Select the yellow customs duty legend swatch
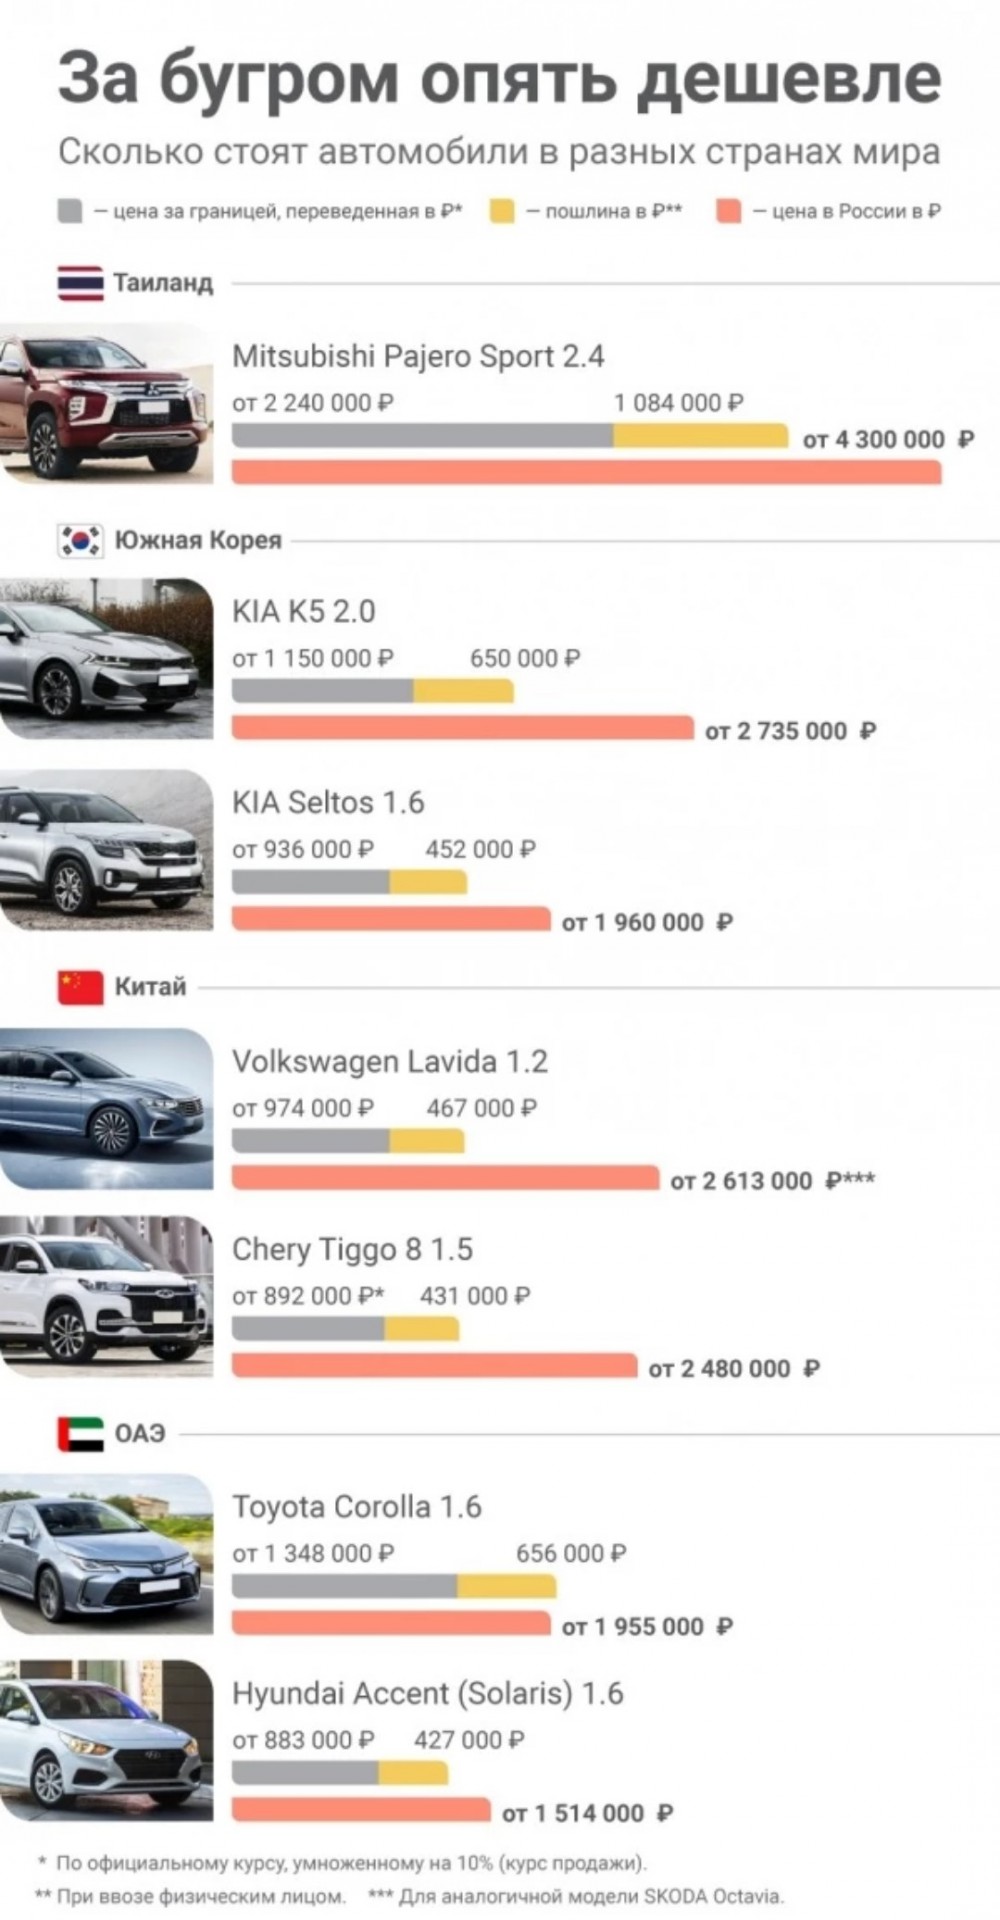This screenshot has height=1920, width=1000. point(502,211)
